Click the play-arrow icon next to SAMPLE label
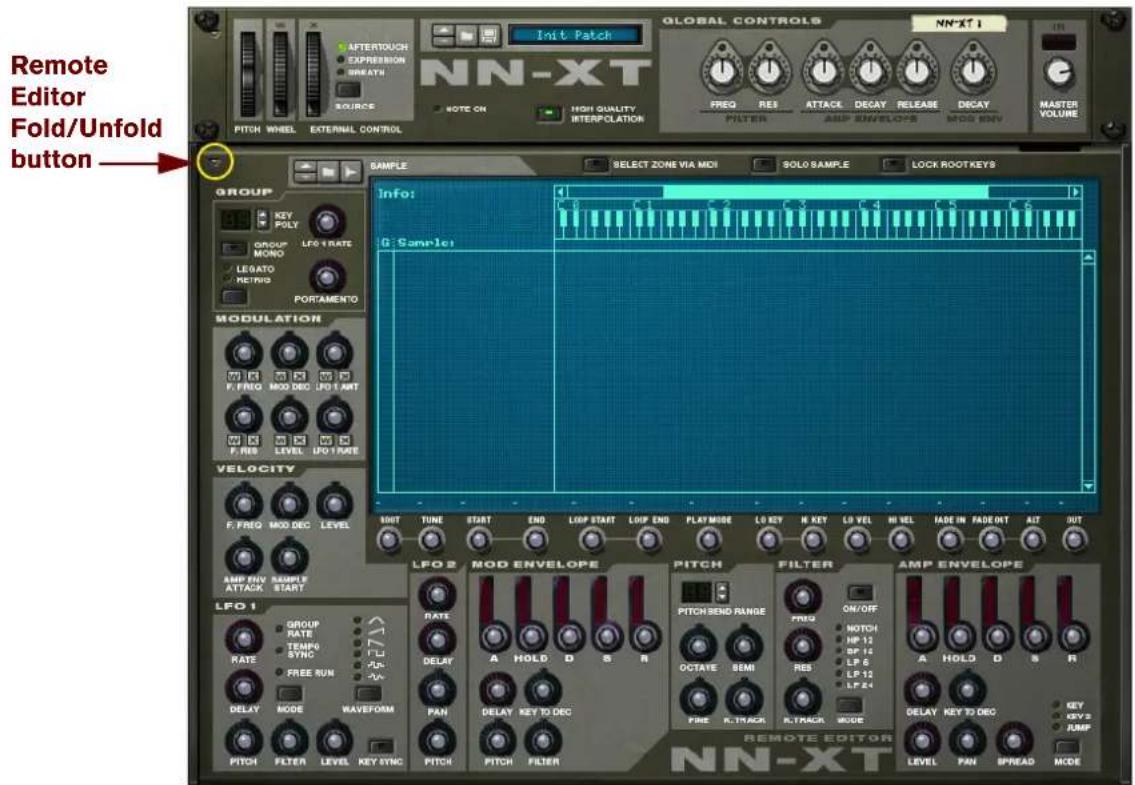 (x=350, y=172)
